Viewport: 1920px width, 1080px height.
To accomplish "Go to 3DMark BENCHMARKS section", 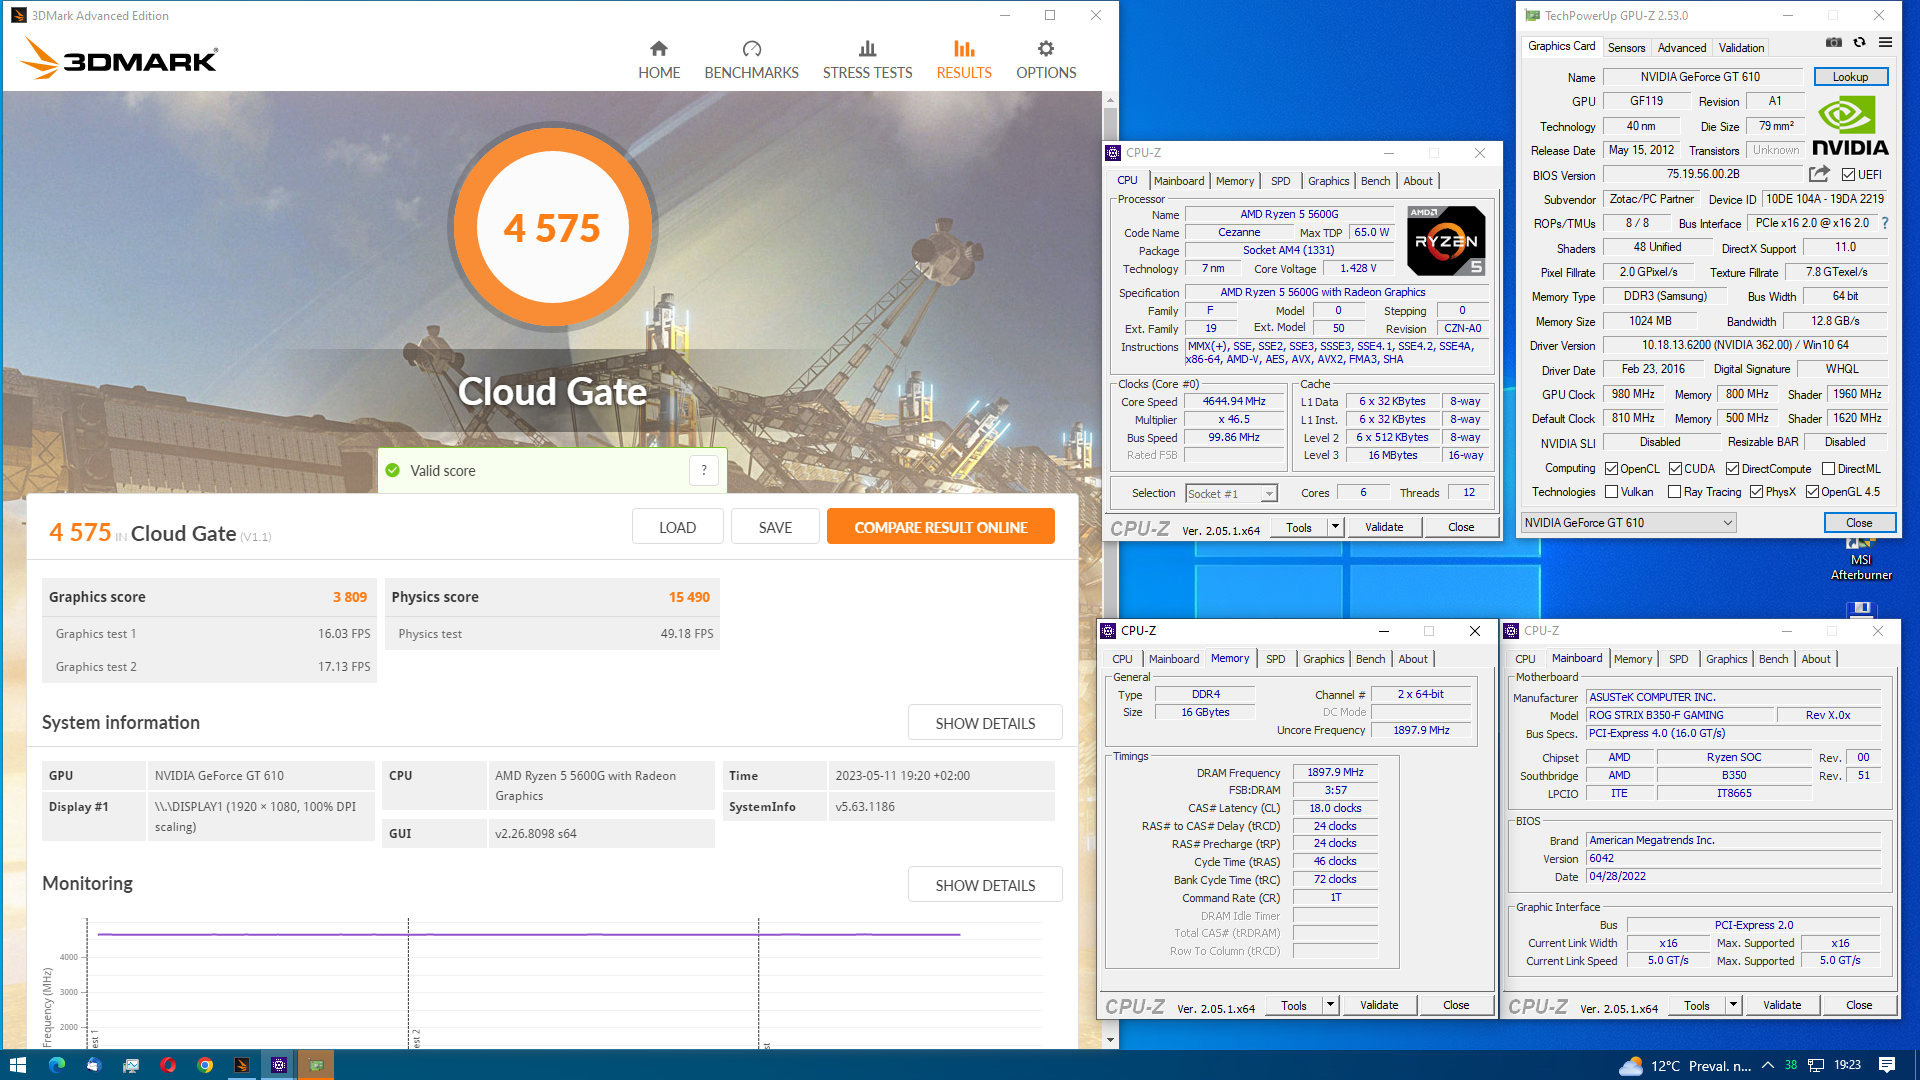I will [x=751, y=60].
